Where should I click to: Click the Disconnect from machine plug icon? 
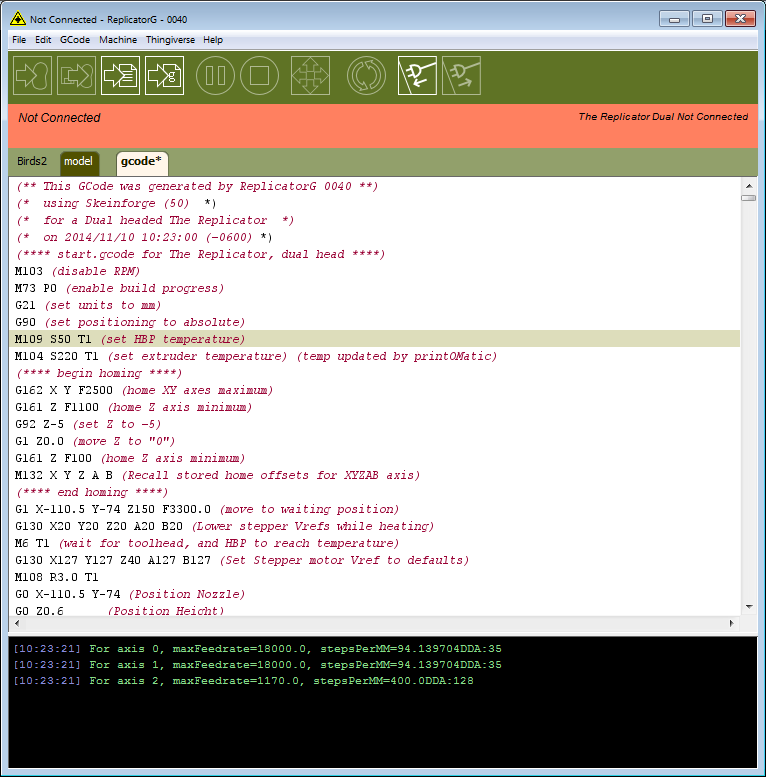[461, 75]
